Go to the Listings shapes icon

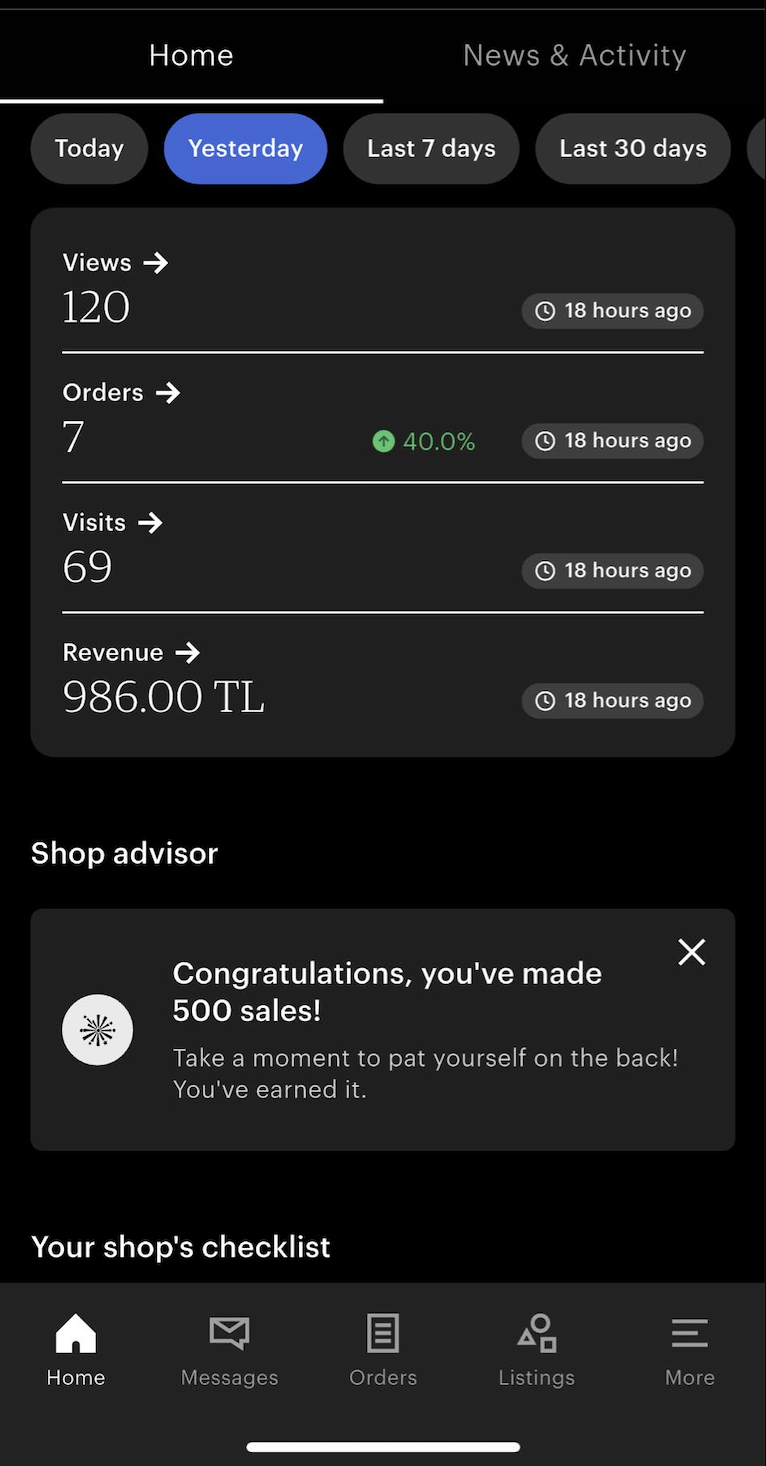537,1333
